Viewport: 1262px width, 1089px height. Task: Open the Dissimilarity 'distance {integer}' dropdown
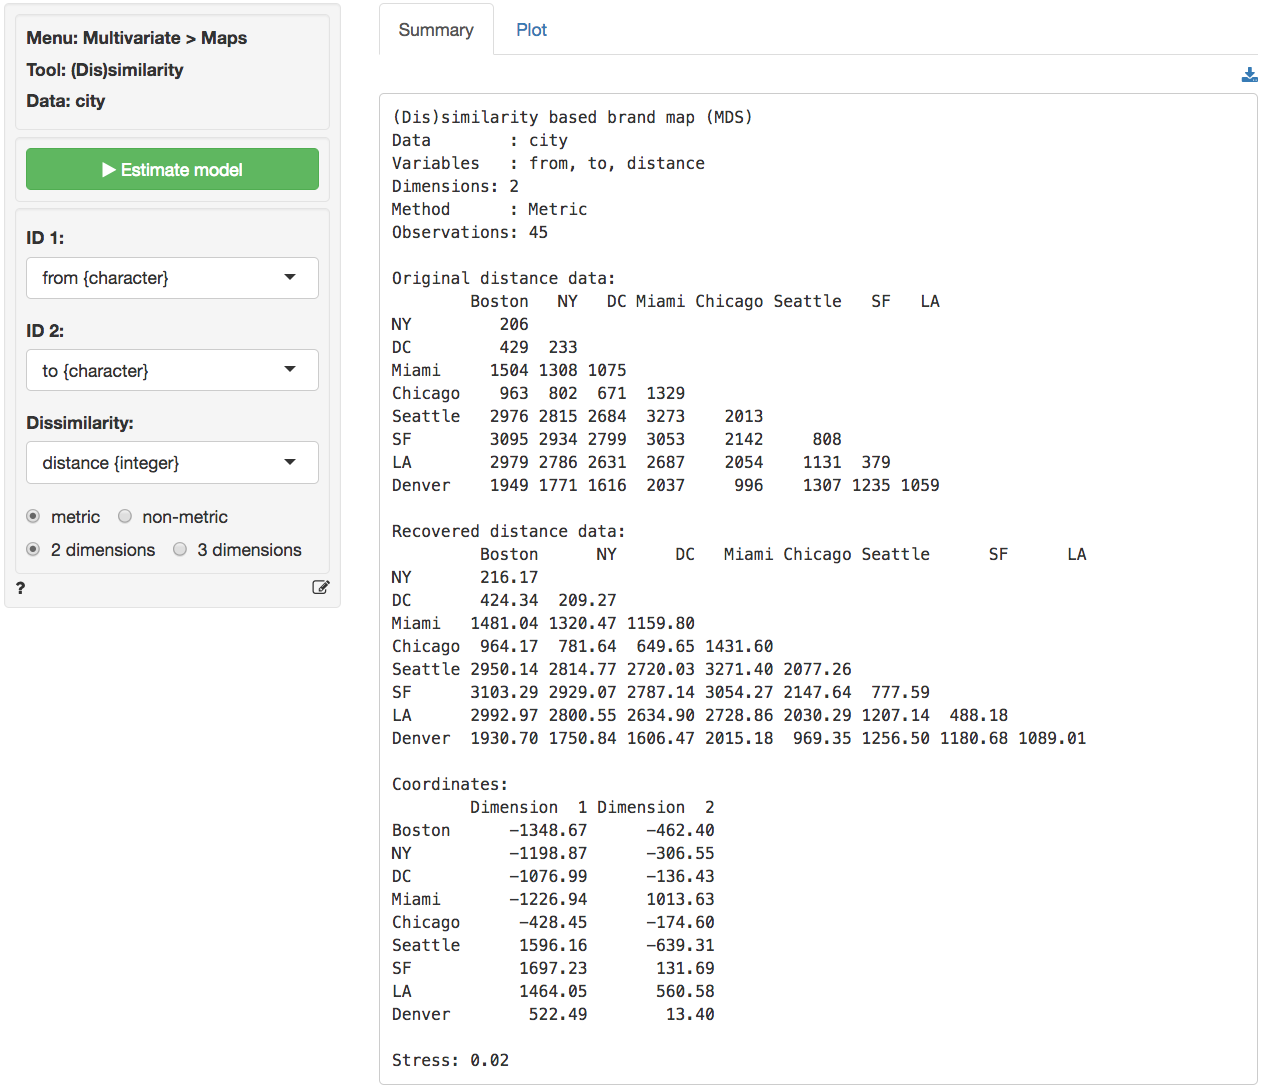(172, 463)
